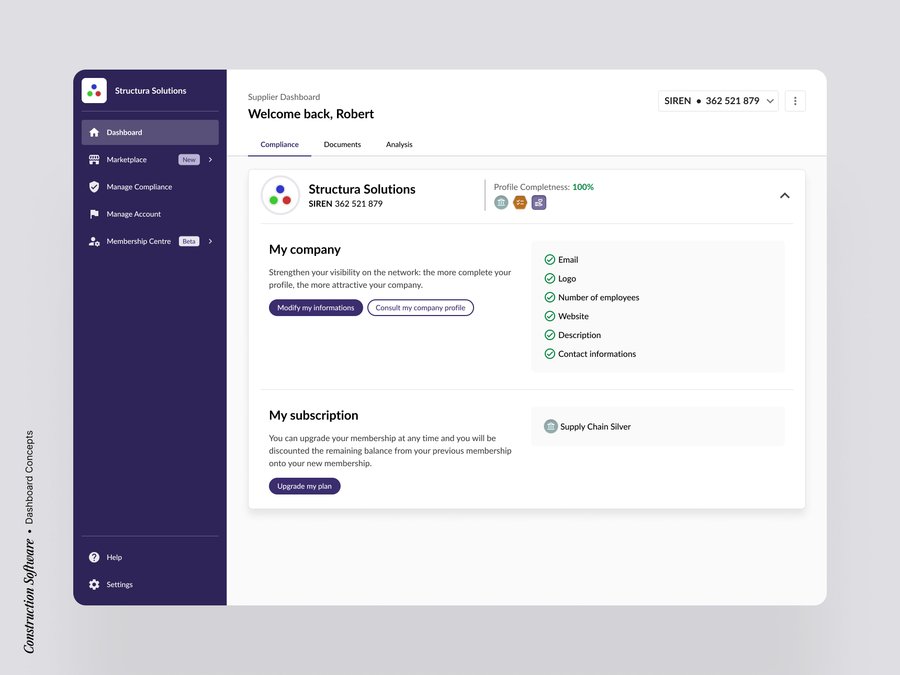Open the three-dot more options menu
Image resolution: width=900 pixels, height=675 pixels.
(795, 101)
